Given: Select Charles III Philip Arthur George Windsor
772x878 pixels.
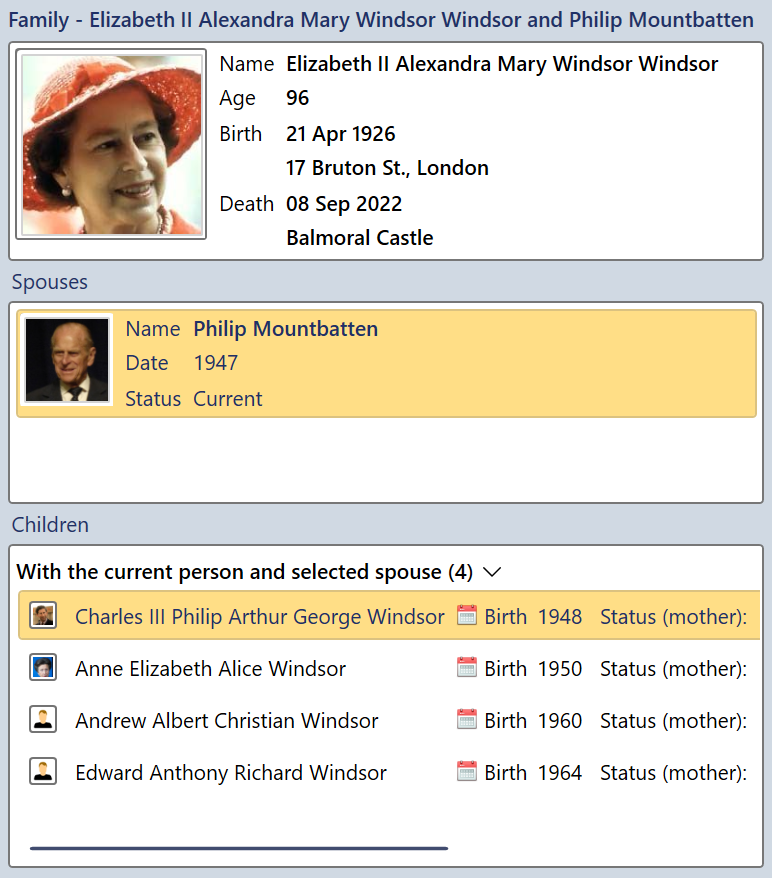Looking at the screenshot, I should point(259,616).
